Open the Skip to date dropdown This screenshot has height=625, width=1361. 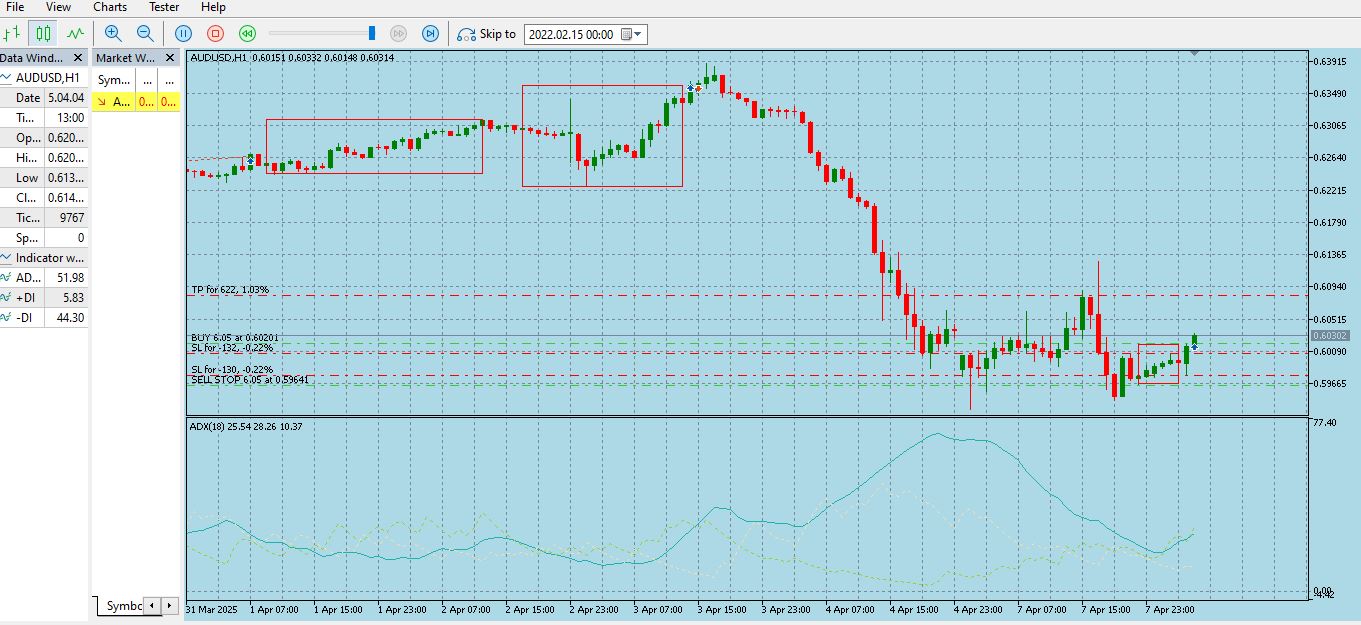click(638, 34)
